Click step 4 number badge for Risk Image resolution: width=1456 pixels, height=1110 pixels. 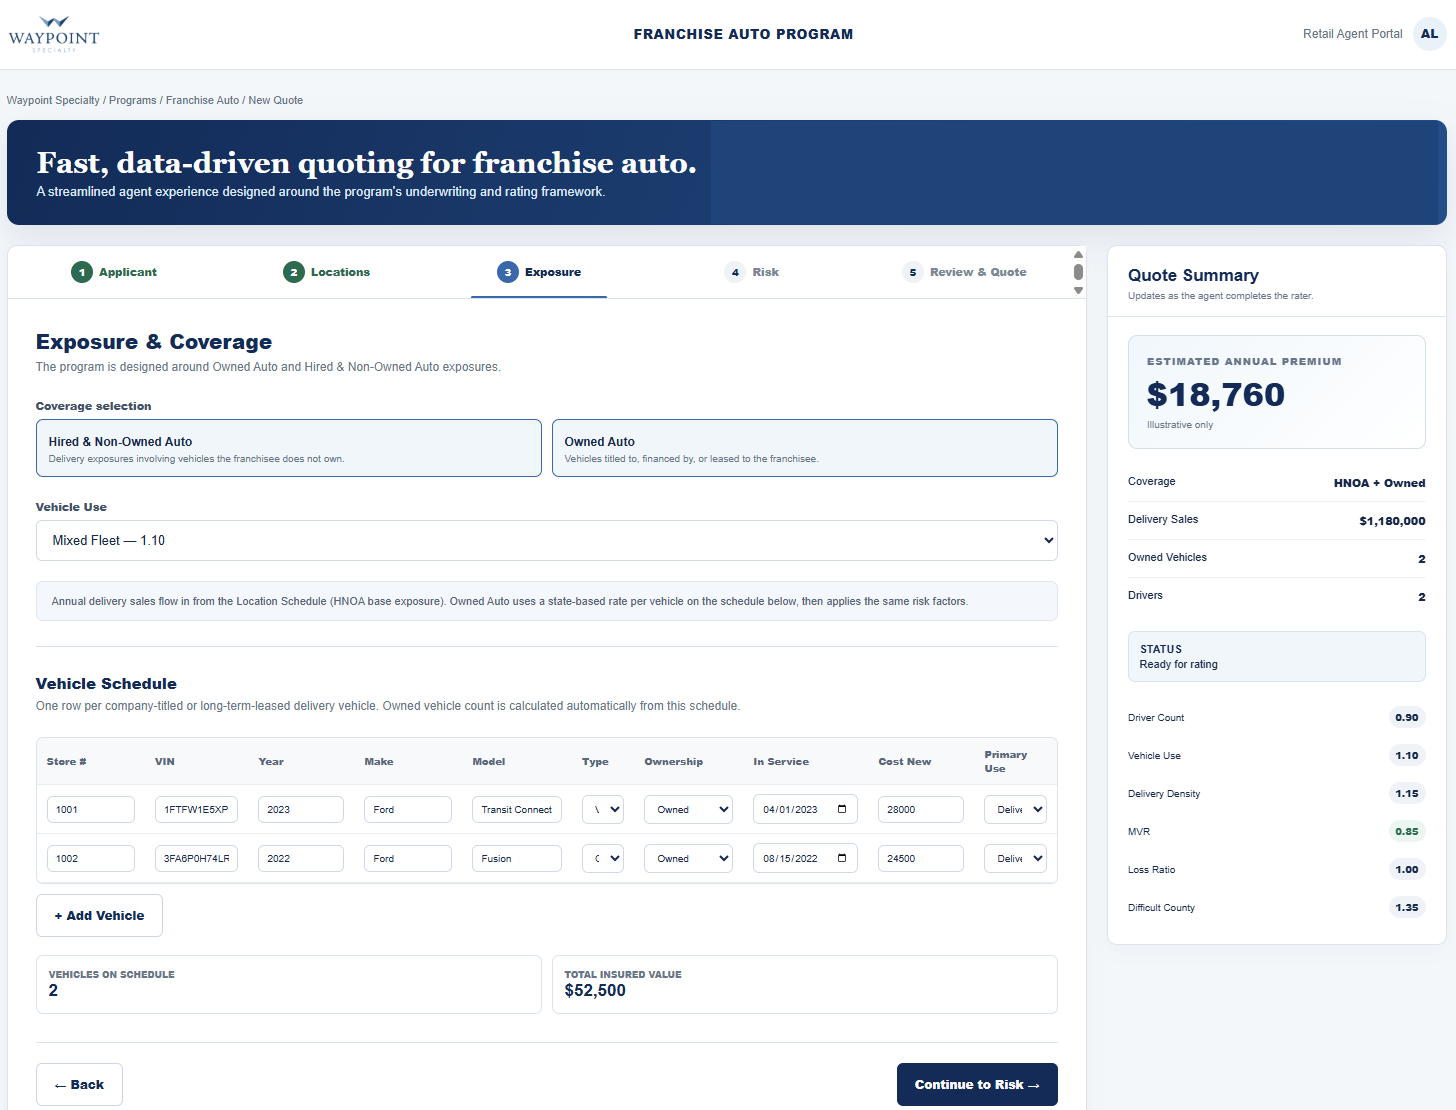(735, 272)
